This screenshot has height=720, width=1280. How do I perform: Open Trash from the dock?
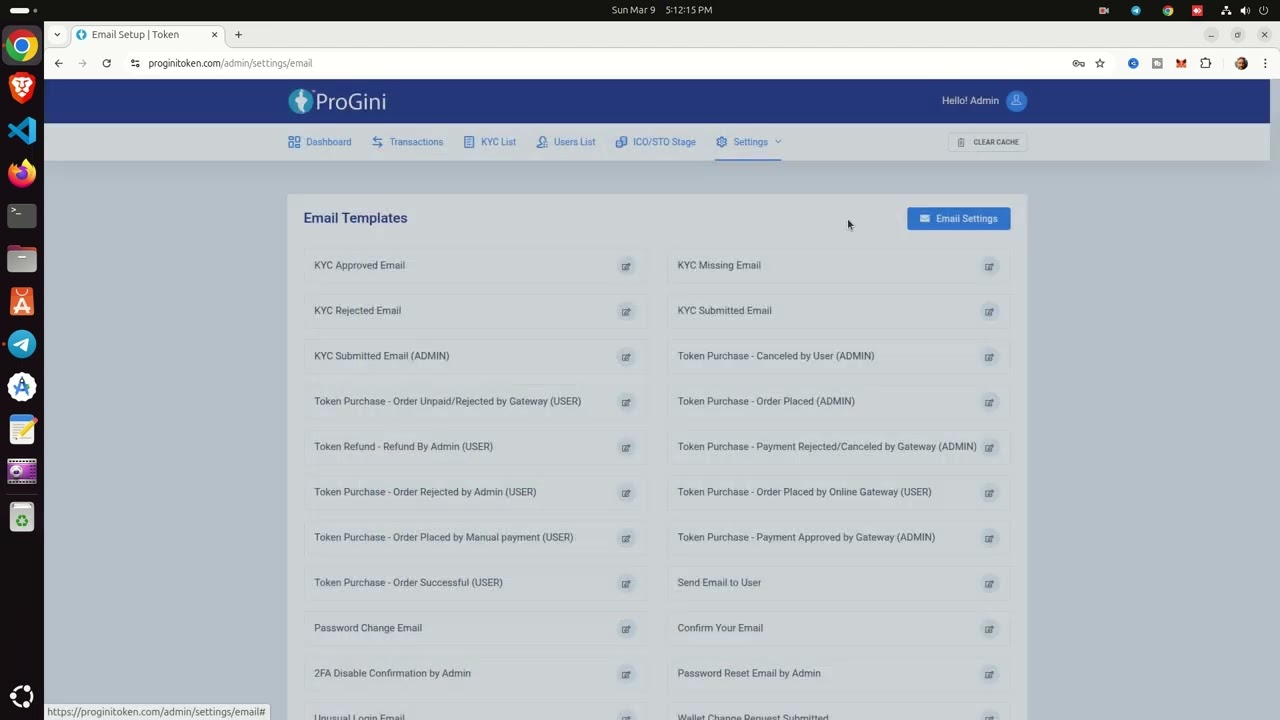click(22, 516)
